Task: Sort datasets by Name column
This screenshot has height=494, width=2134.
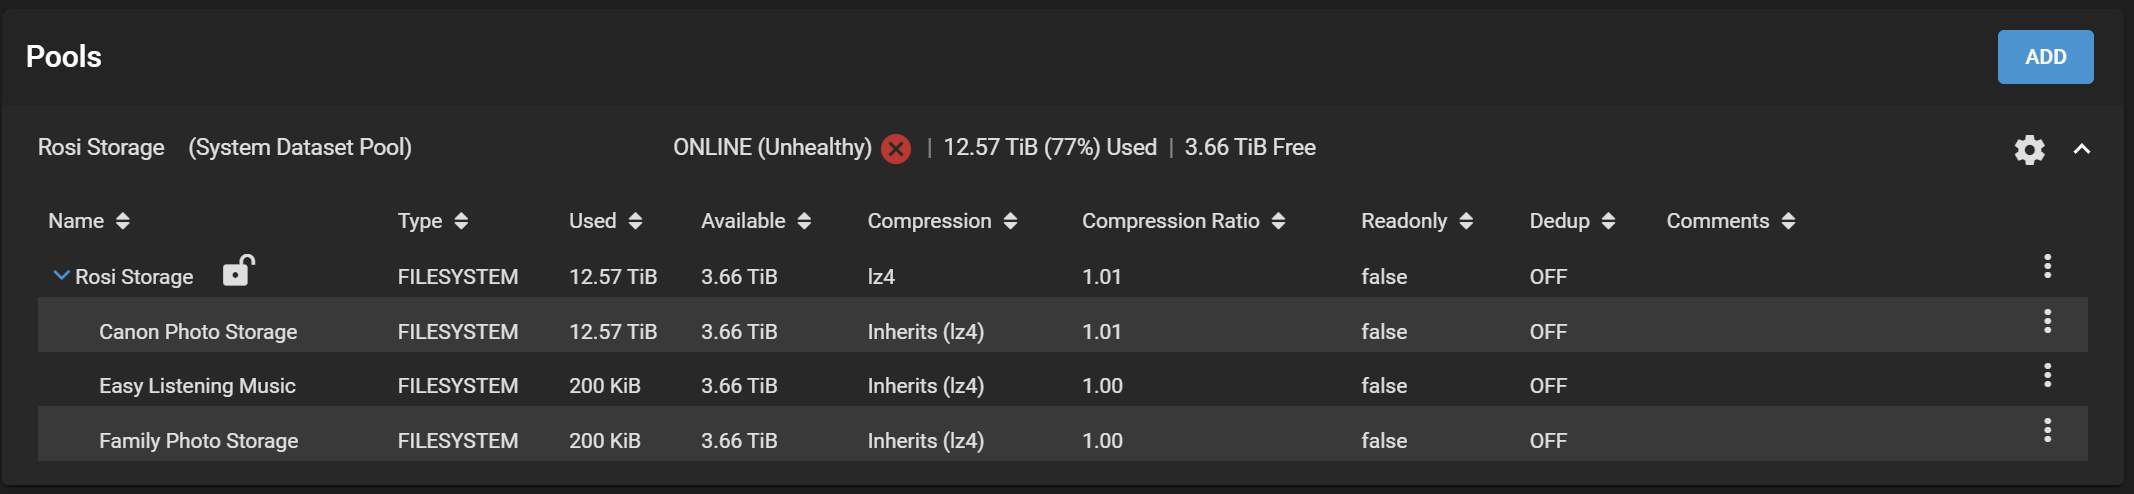Action: click(89, 221)
